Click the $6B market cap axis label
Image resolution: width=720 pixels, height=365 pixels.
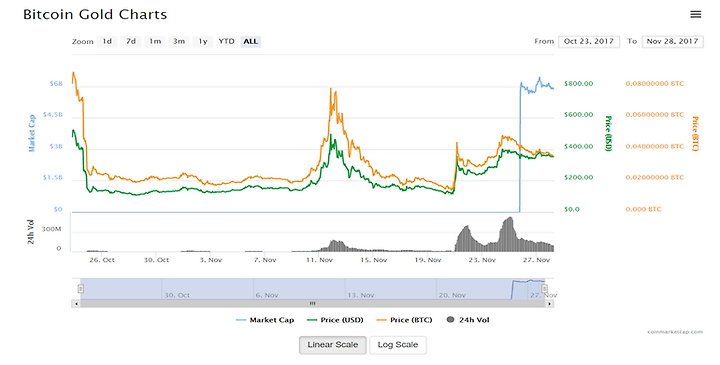pos(56,84)
